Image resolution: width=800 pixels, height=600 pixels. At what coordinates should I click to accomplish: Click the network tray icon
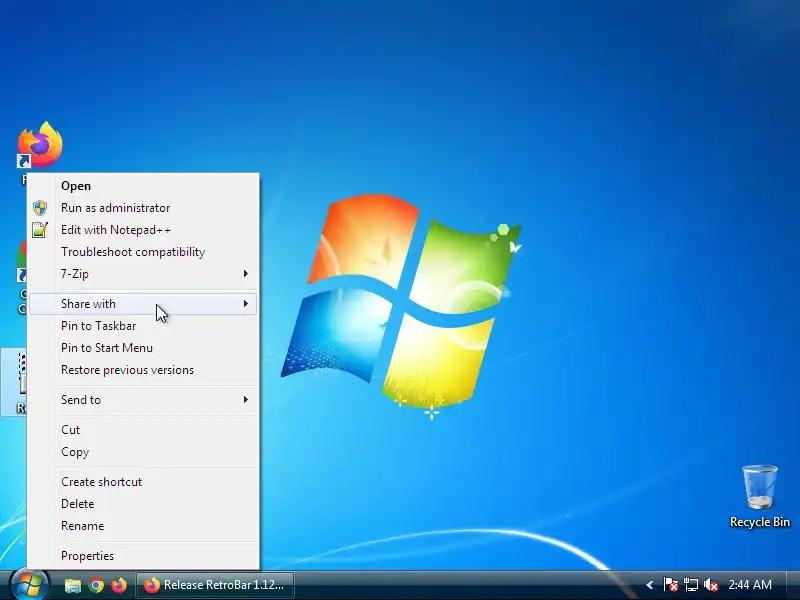691,585
